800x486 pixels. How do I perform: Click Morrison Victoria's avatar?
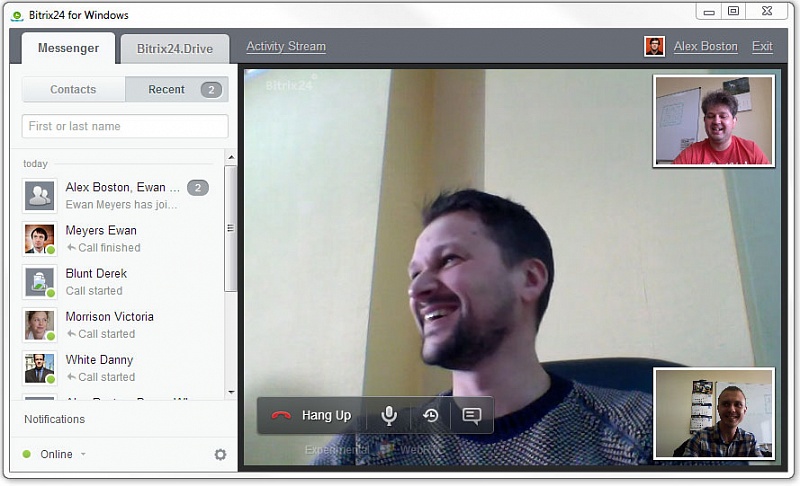[x=40, y=325]
